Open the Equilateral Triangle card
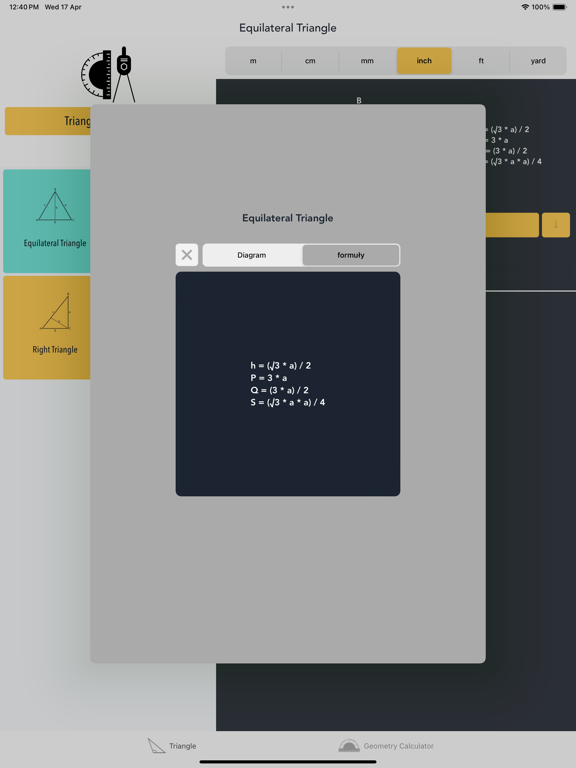Image resolution: width=576 pixels, height=768 pixels. click(47, 221)
